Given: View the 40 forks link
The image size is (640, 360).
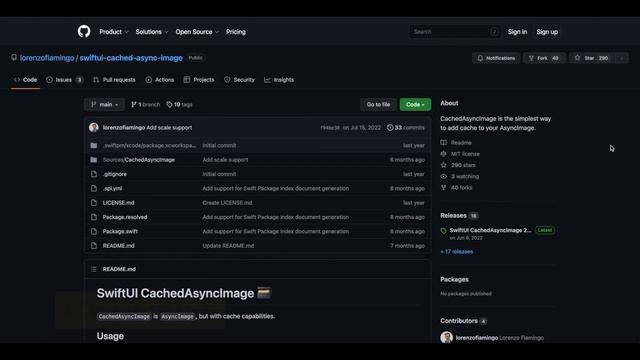Looking at the screenshot, I should [x=461, y=187].
